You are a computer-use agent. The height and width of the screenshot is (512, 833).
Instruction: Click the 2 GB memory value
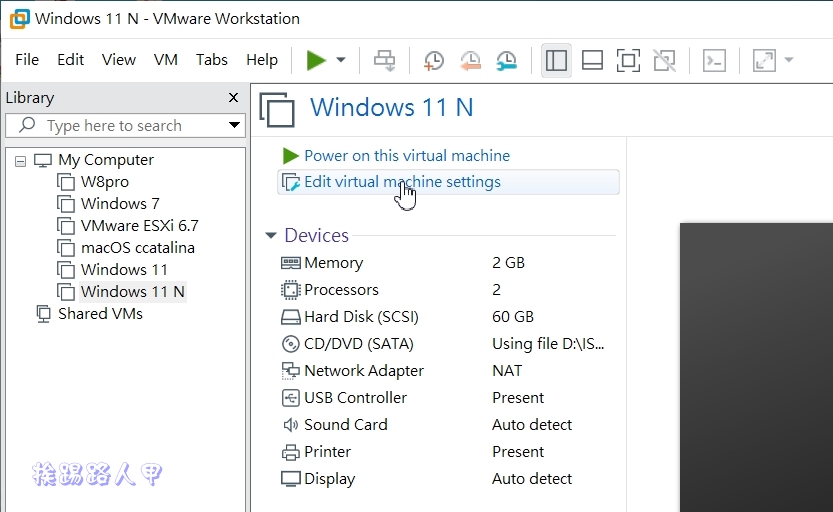click(508, 263)
